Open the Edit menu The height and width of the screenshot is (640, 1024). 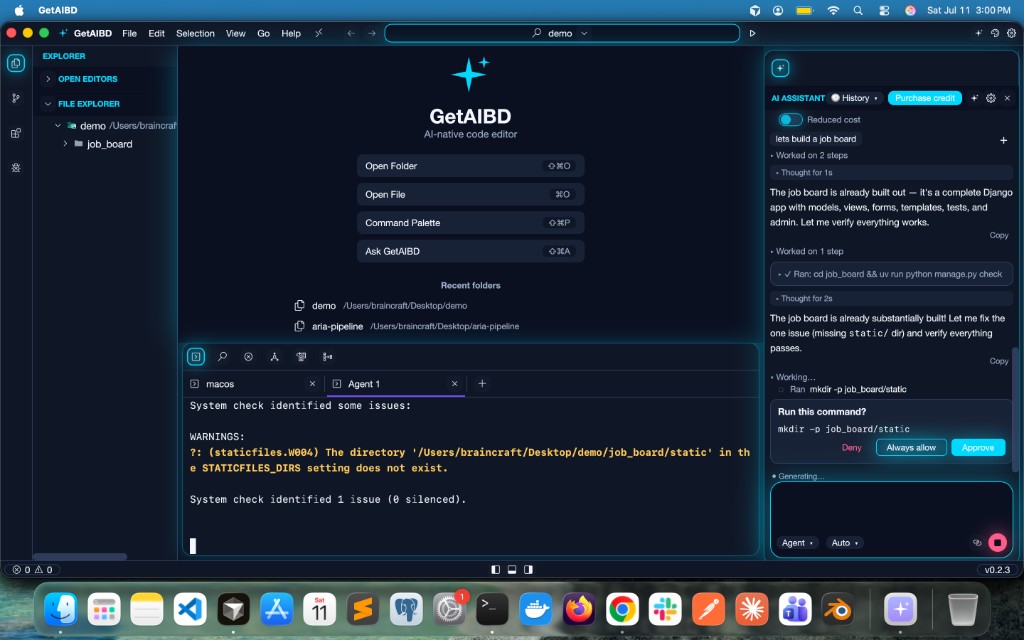coord(156,33)
